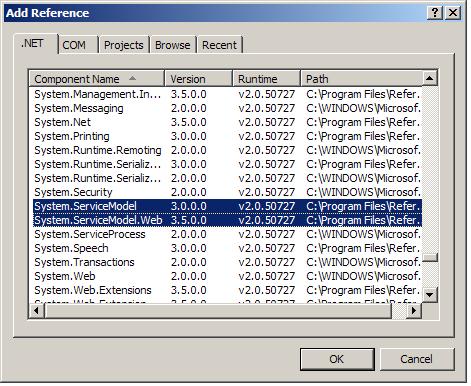
Task: Open the COM tab
Action: (x=78, y=45)
